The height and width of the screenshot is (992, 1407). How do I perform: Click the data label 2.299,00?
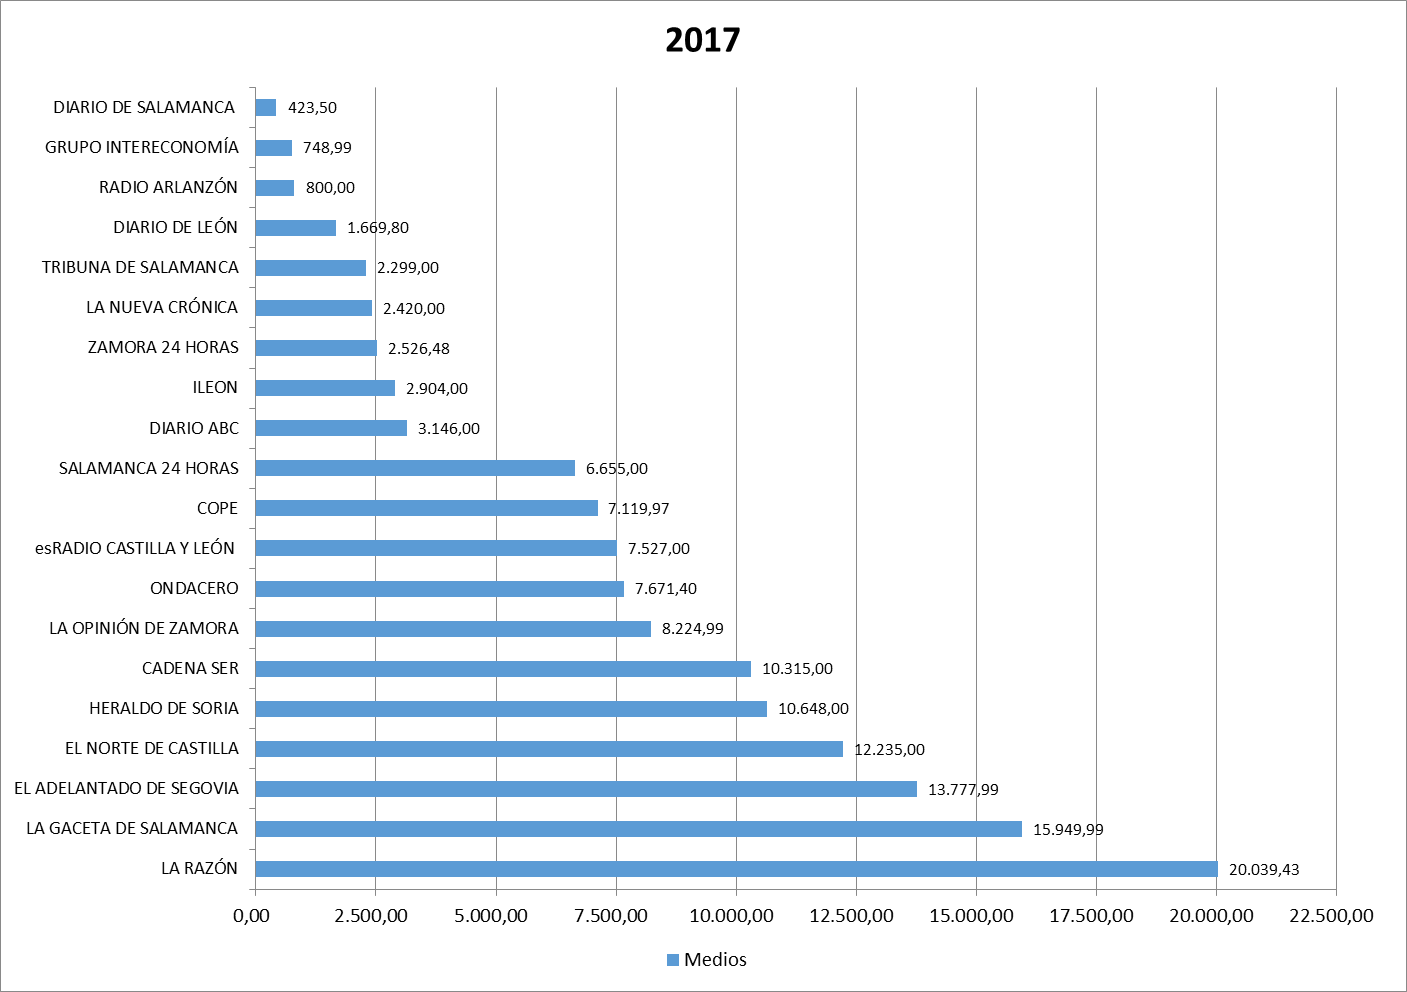coord(408,268)
